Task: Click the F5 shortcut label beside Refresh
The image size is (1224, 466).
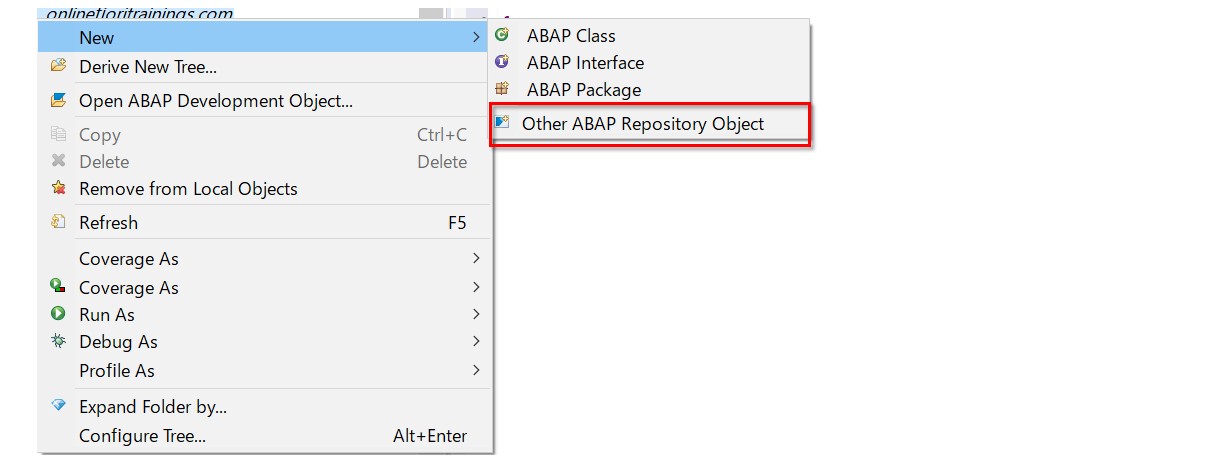Action: tap(457, 222)
